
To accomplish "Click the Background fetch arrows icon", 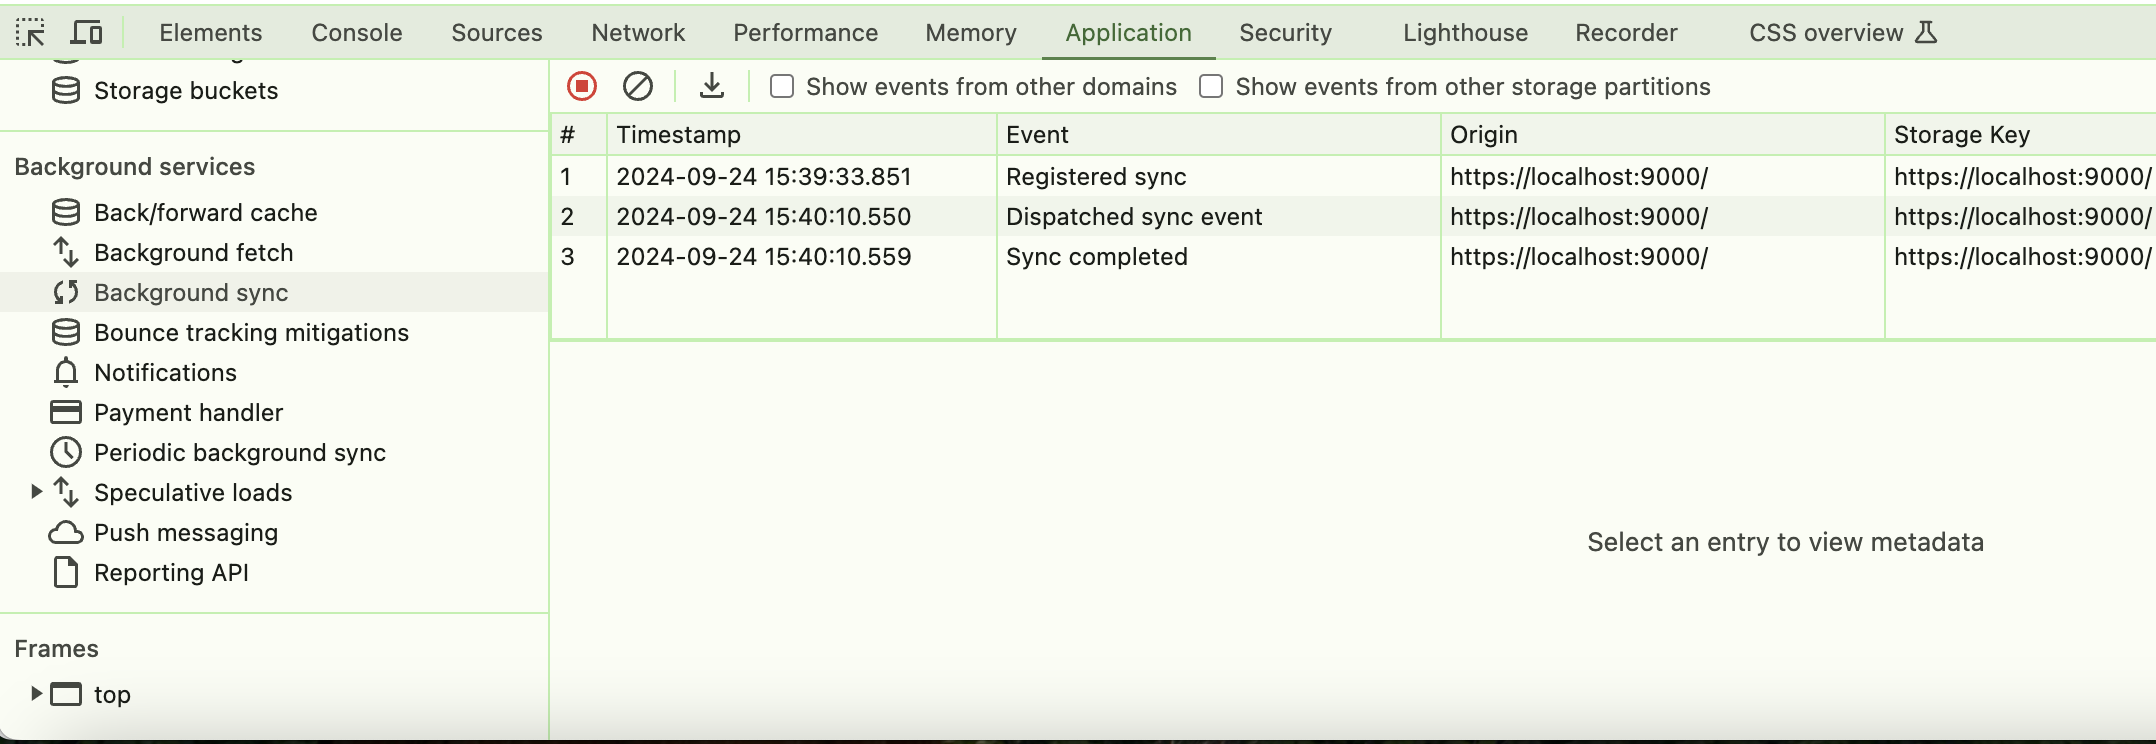I will (x=66, y=253).
